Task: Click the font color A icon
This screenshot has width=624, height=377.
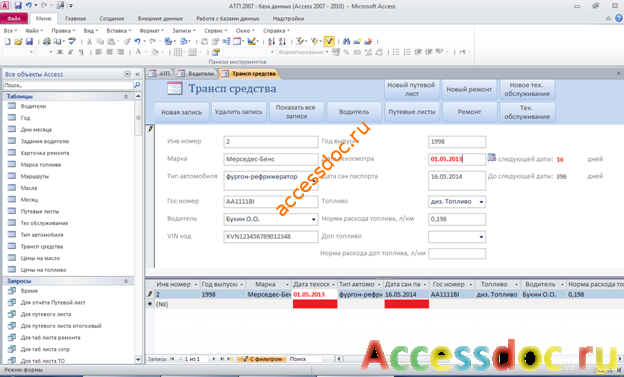Action: 138,52
